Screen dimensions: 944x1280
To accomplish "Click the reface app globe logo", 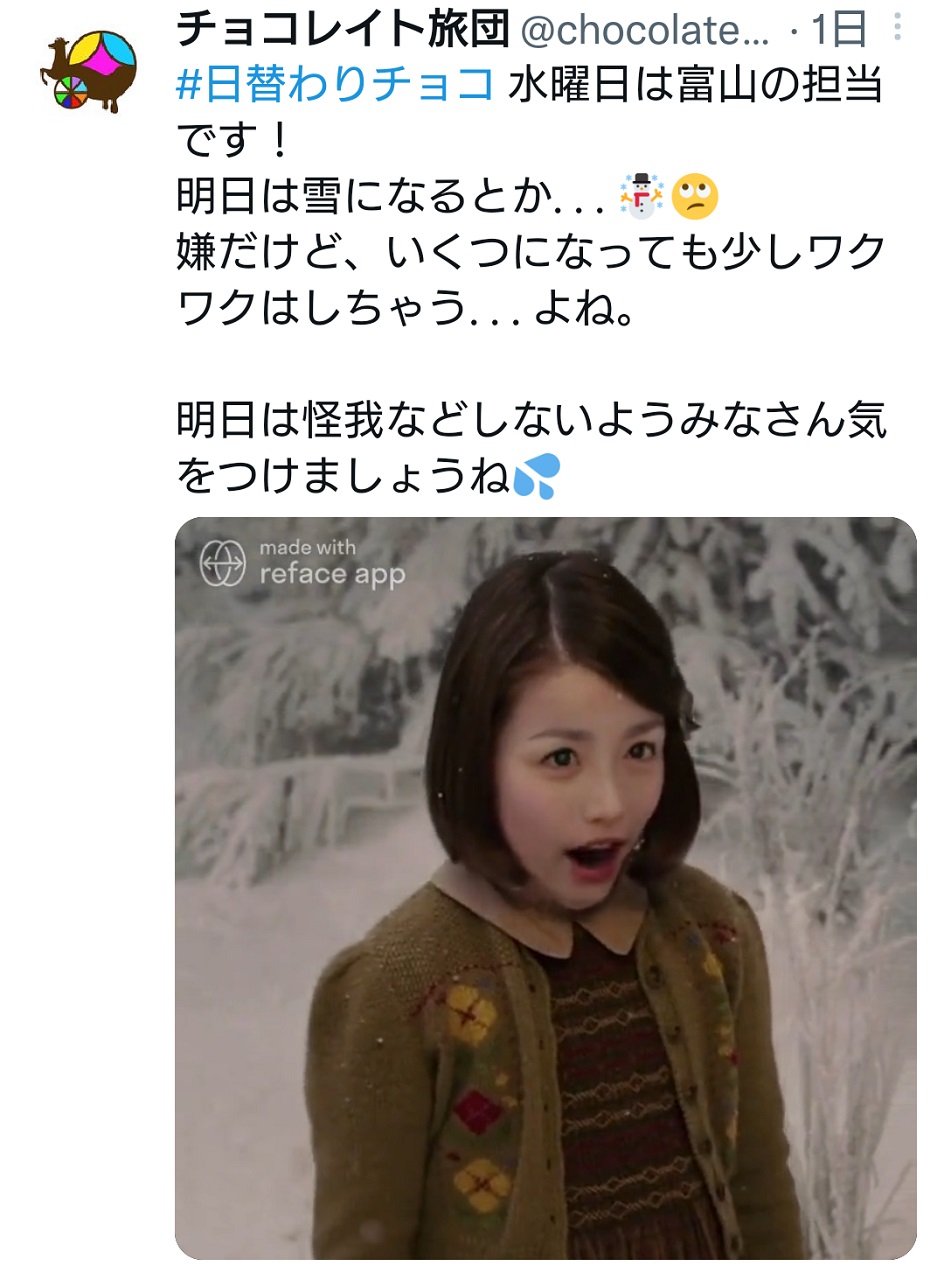I will point(222,563).
